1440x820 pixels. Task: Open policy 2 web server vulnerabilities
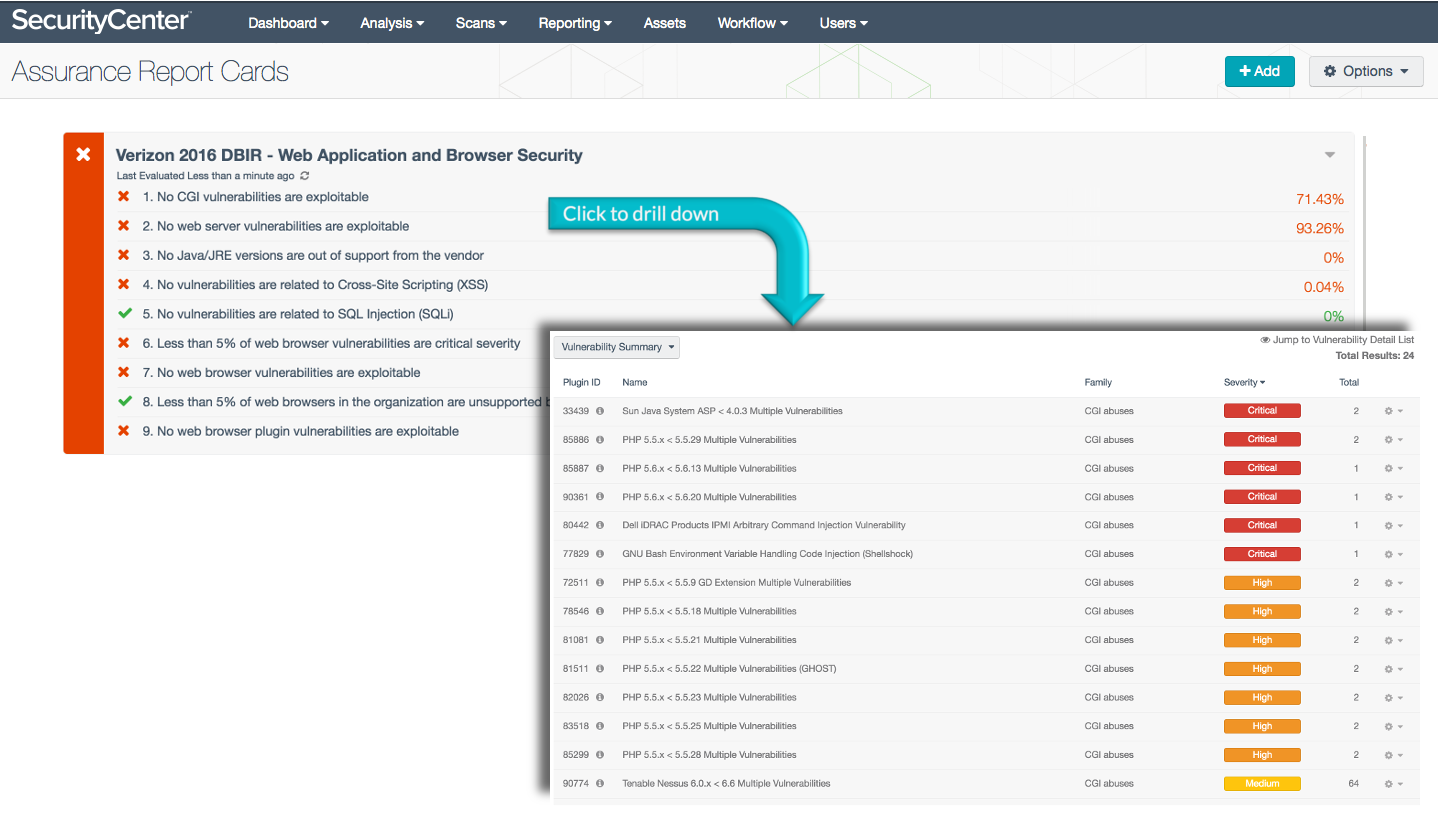[275, 226]
